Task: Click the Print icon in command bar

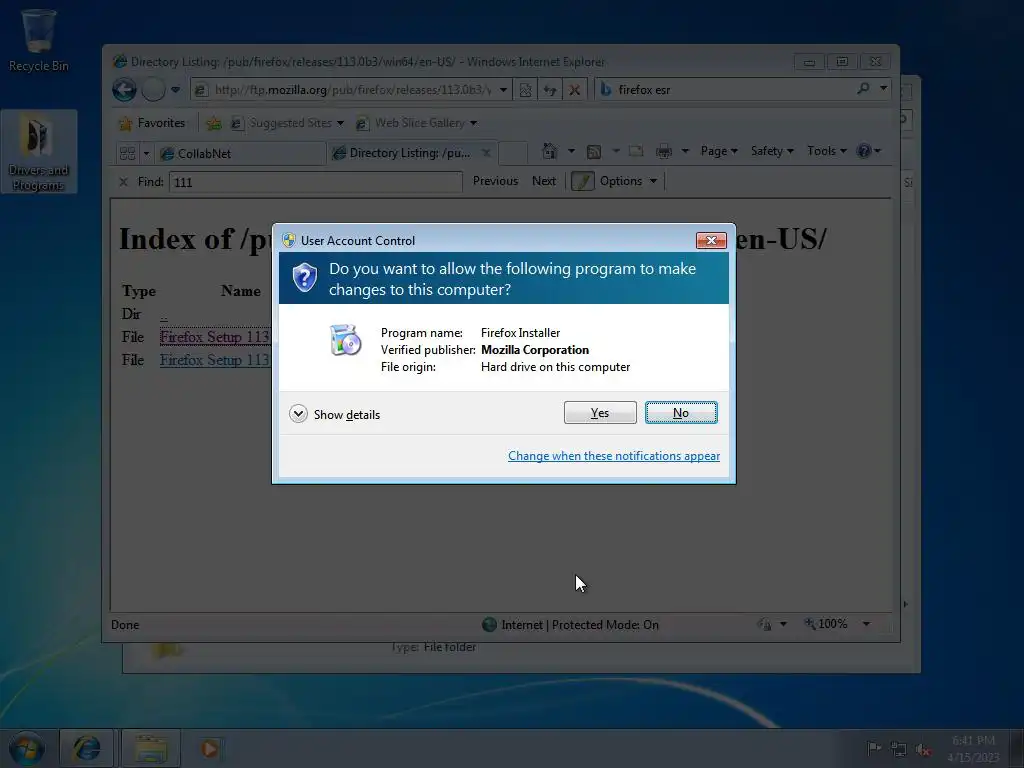Action: [x=664, y=152]
